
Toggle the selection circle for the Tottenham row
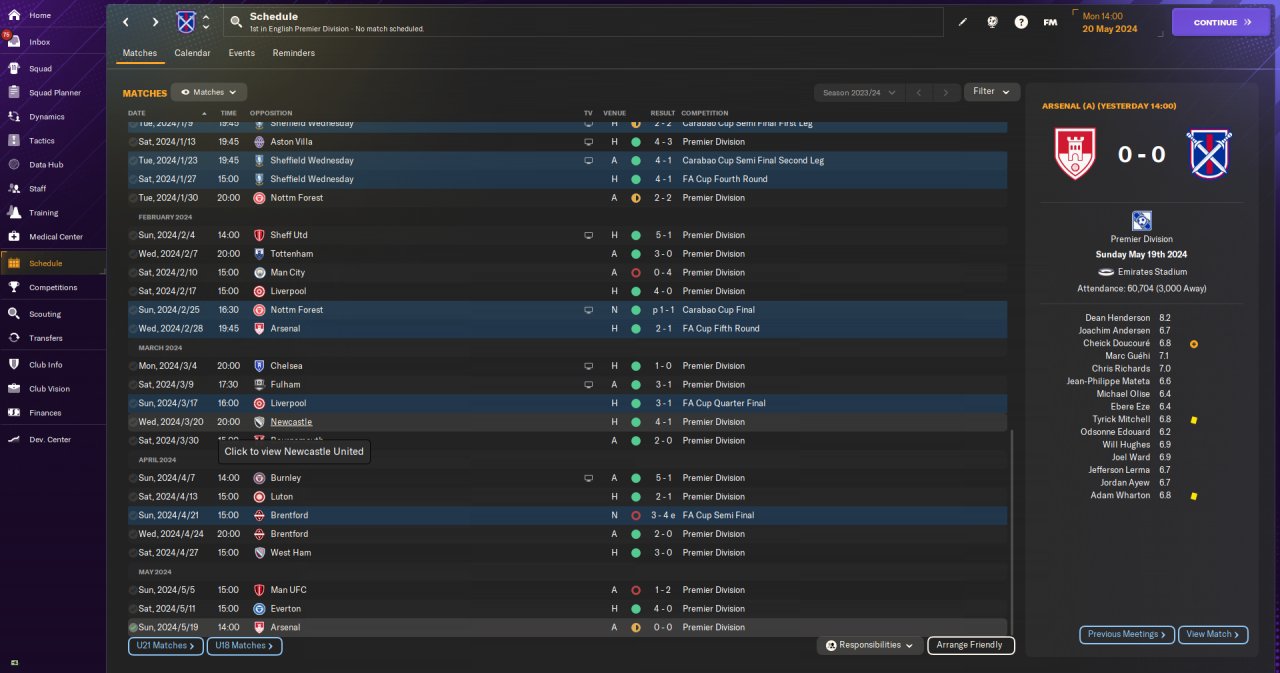pyautogui.click(x=133, y=254)
